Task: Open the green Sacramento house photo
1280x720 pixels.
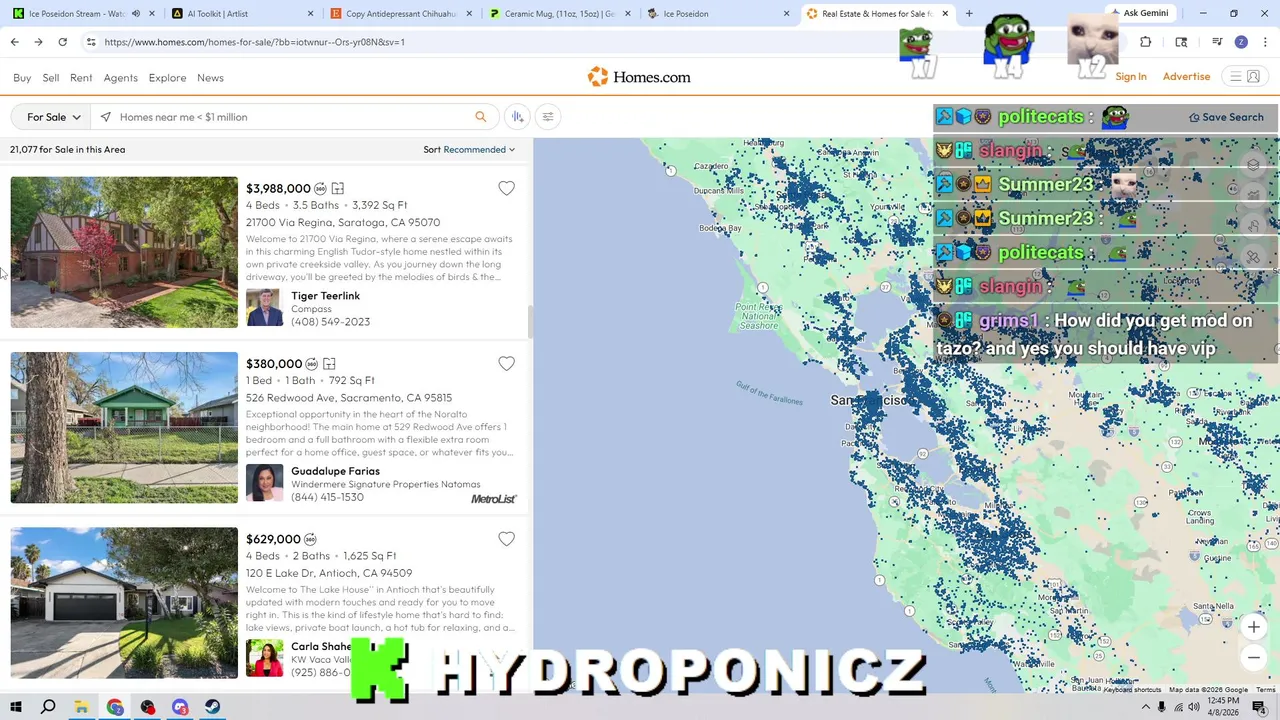Action: [x=124, y=427]
